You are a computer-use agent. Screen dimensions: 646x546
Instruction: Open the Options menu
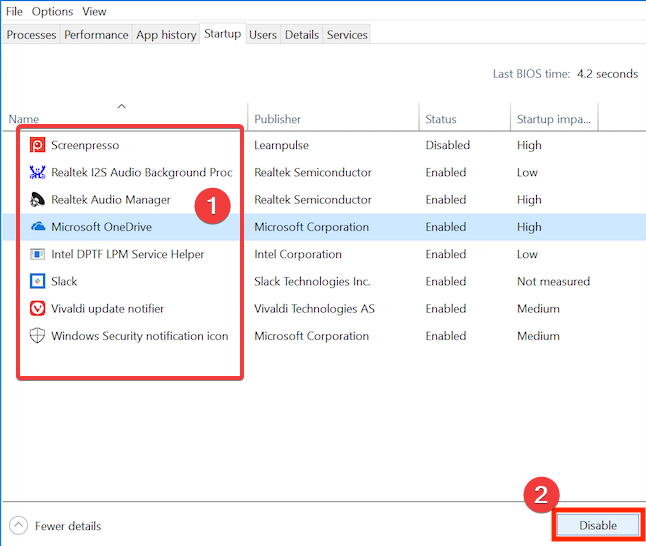pos(52,12)
